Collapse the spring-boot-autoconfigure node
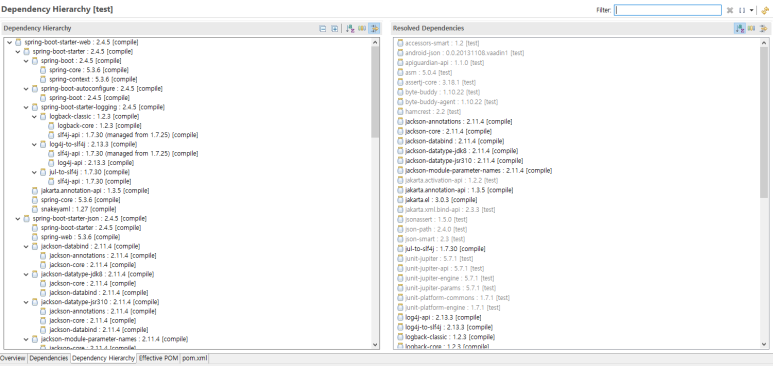The width and height of the screenshot is (773, 366). (27, 89)
